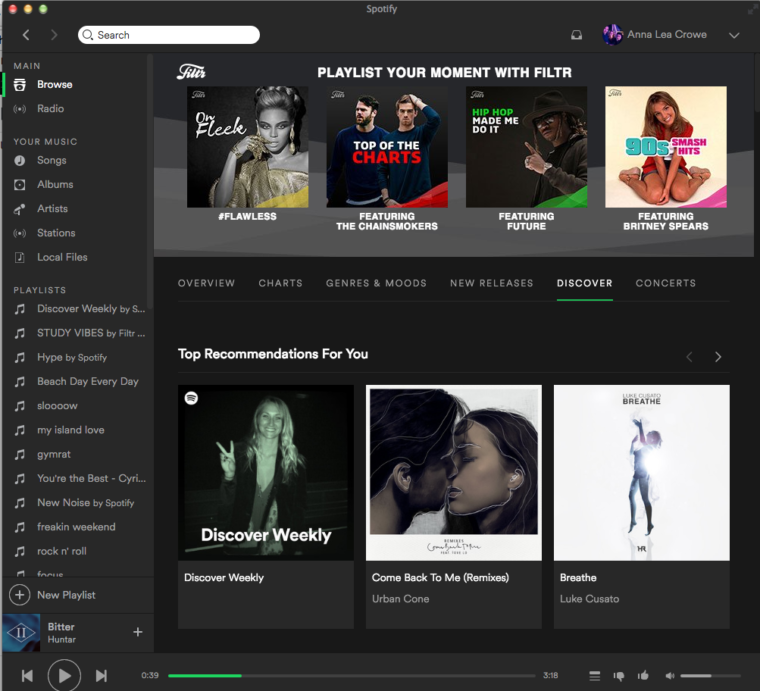Select the Discover tab
The height and width of the screenshot is (691, 760).
(x=585, y=283)
